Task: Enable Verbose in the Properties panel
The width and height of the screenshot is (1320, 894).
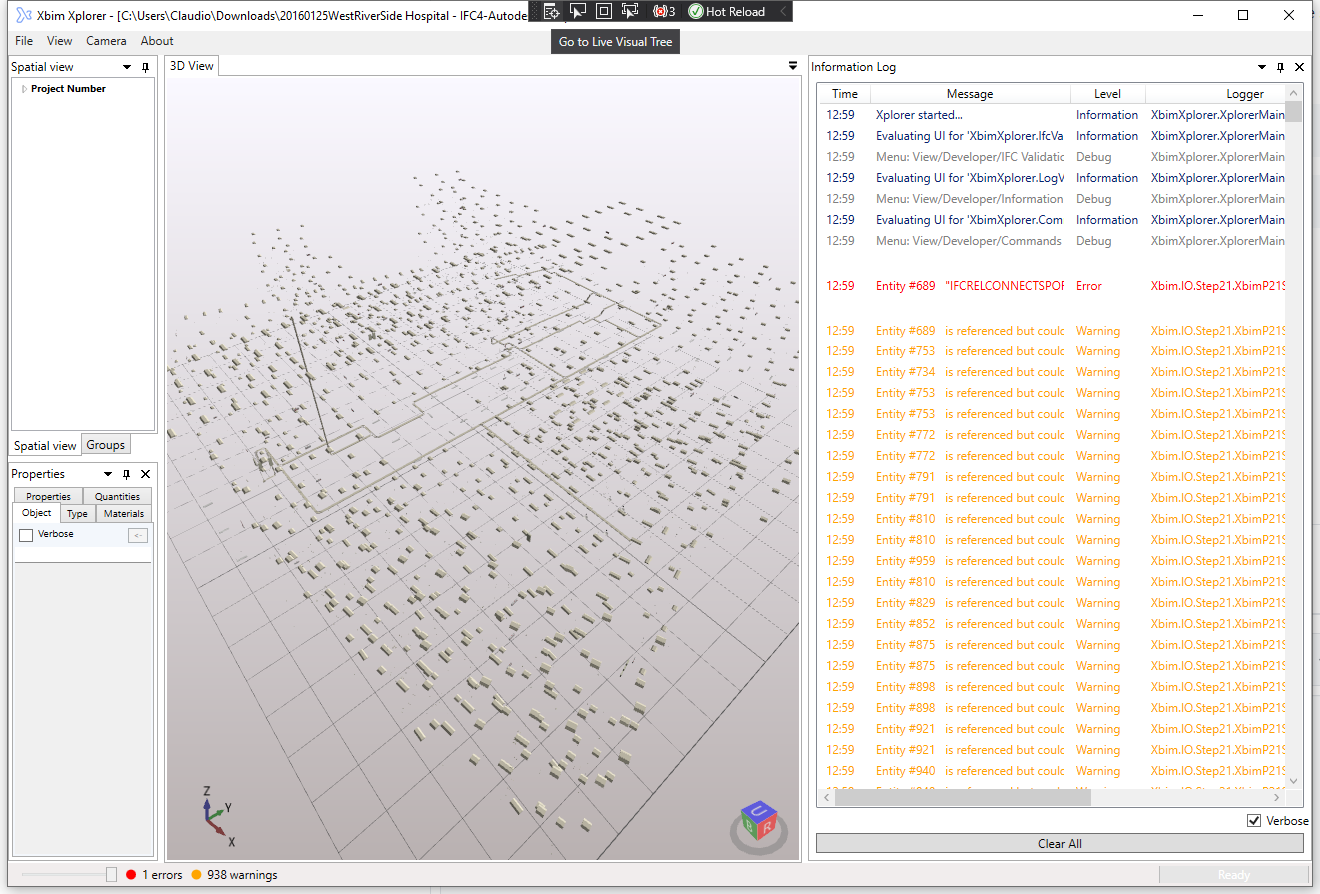Action: [25, 533]
